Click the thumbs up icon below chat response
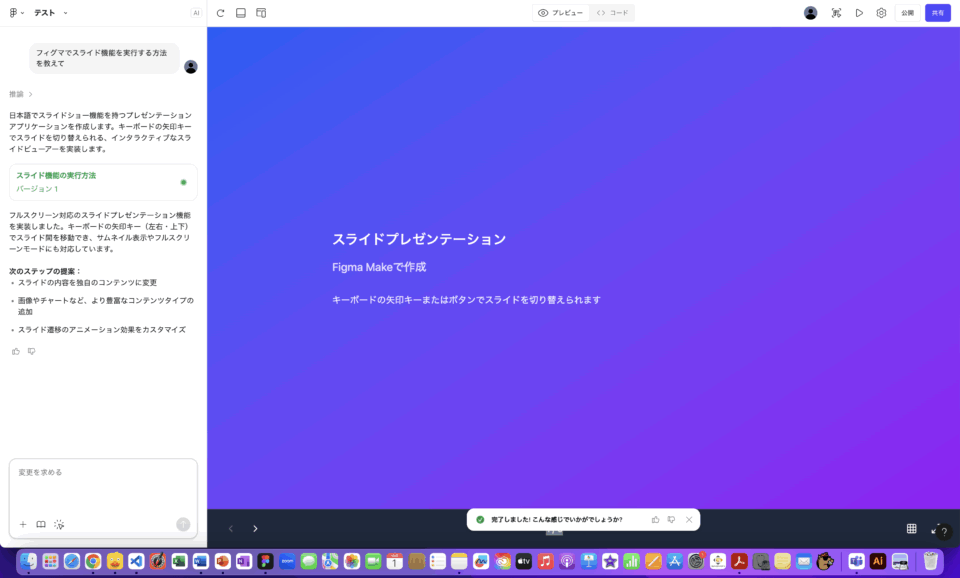The image size is (960, 578). click(x=16, y=351)
